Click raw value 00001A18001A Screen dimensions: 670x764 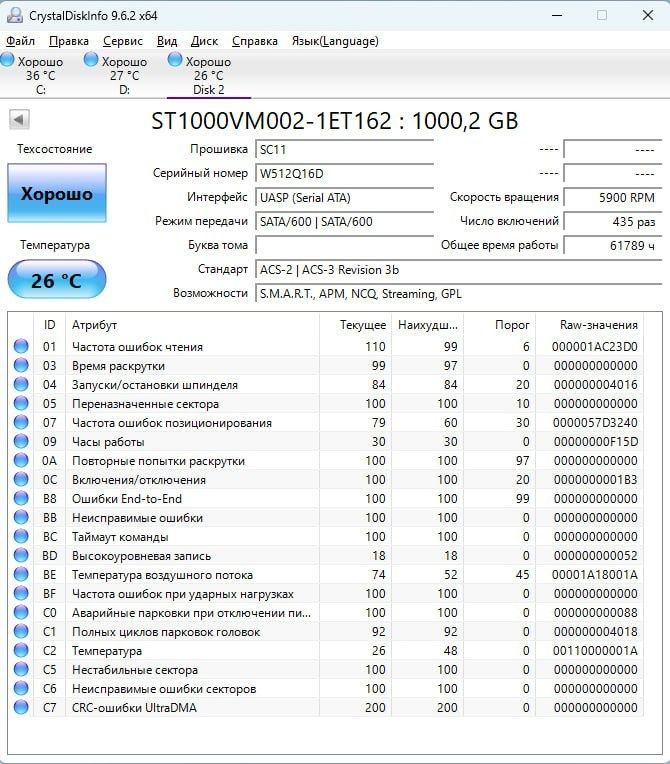595,574
